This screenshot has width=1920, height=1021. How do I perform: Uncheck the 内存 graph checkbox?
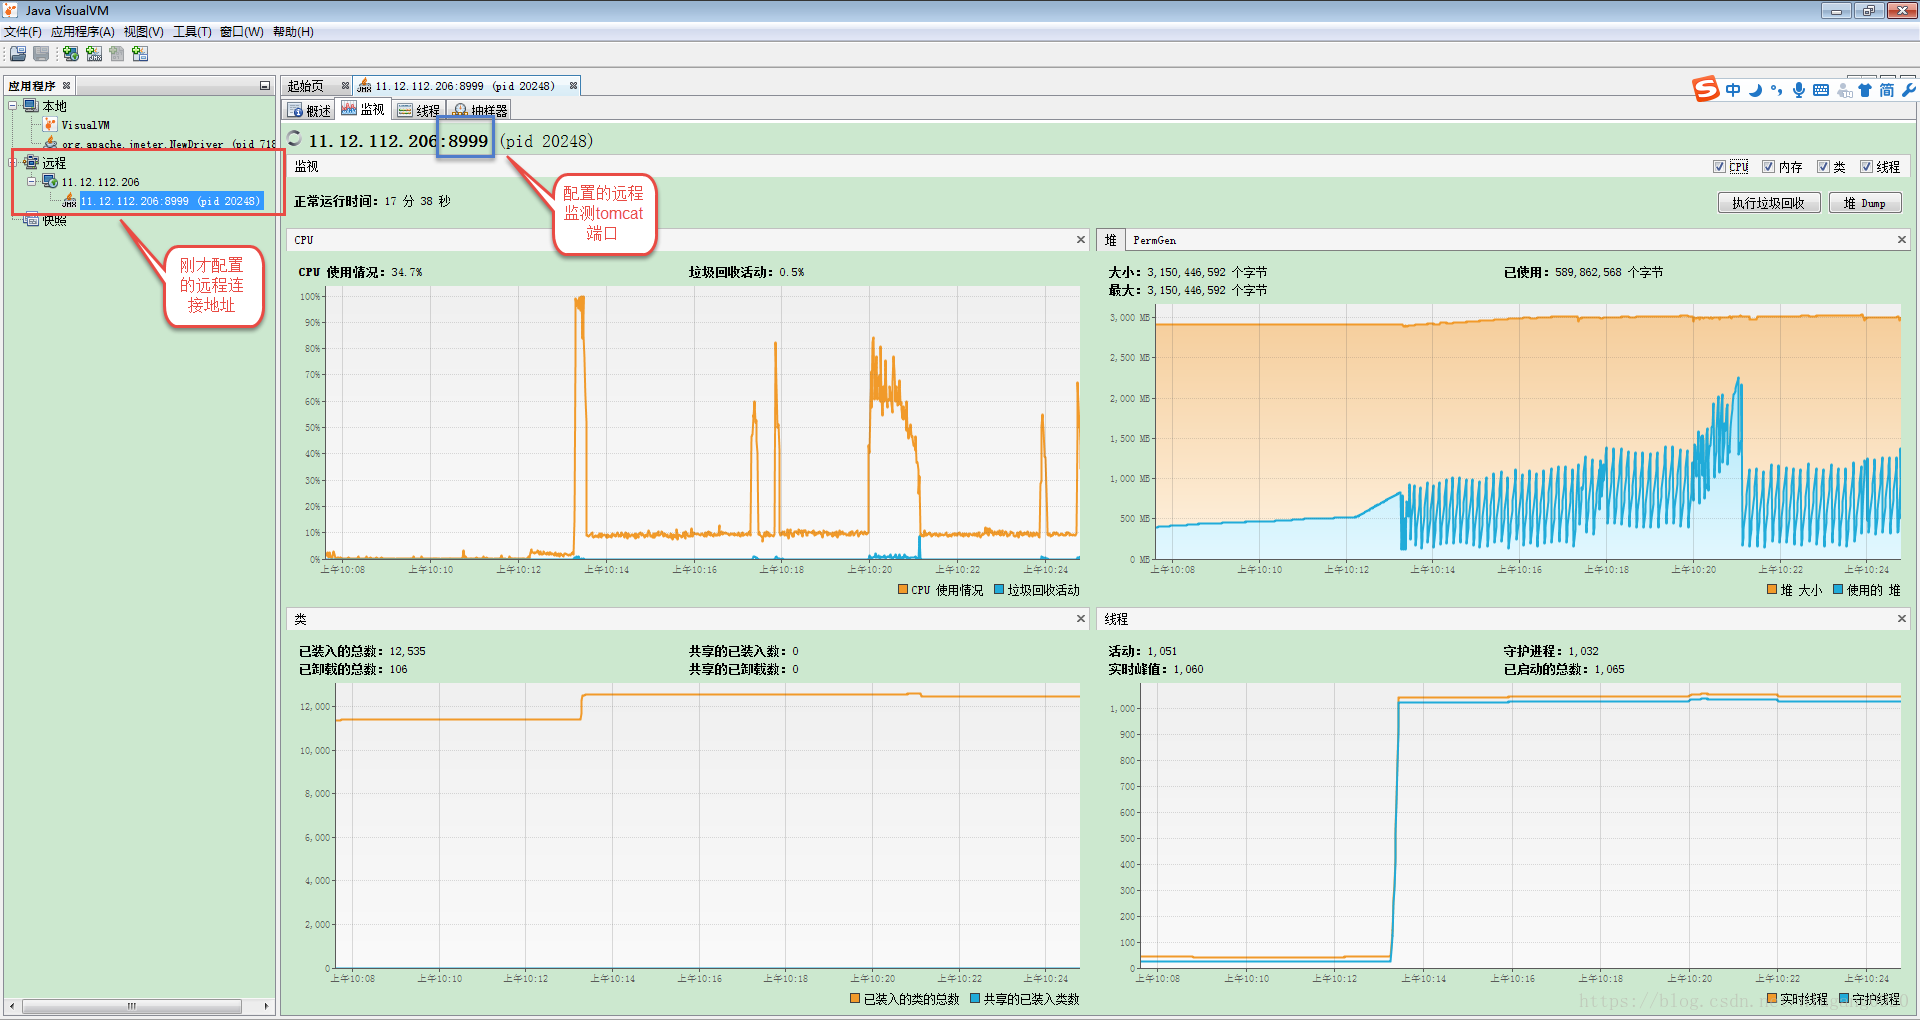tap(1768, 167)
